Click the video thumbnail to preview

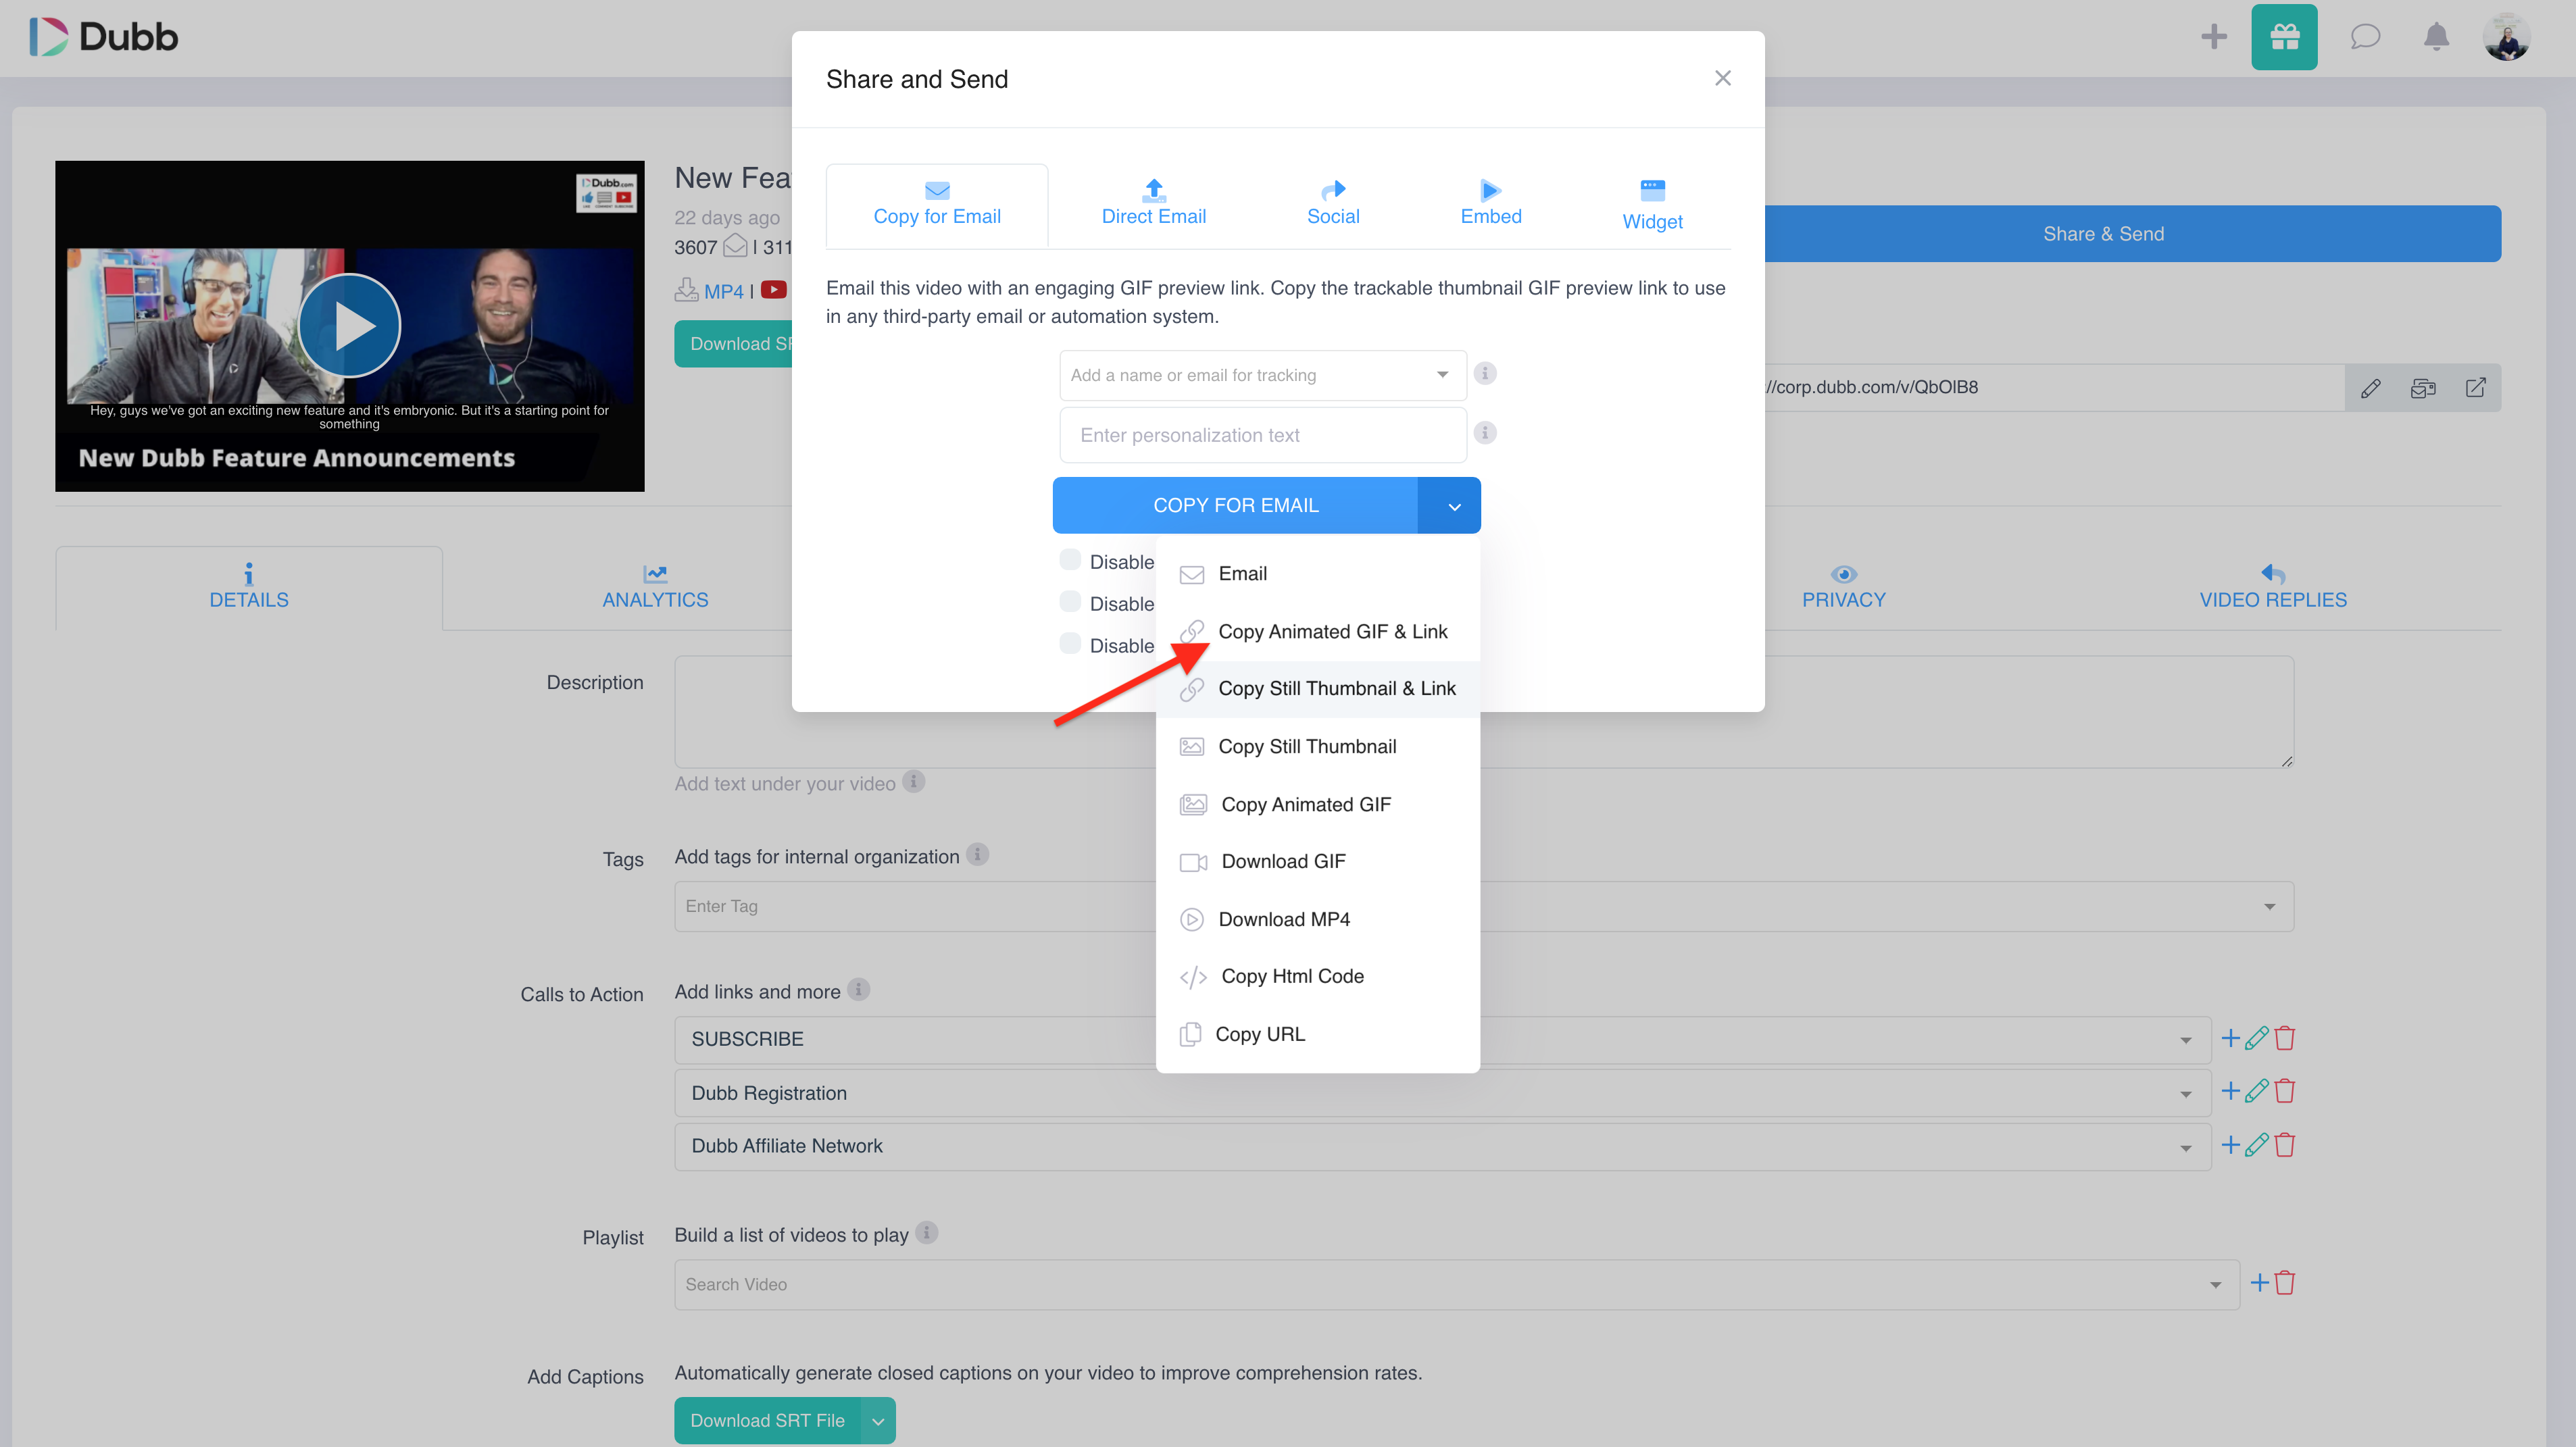pyautogui.click(x=350, y=326)
